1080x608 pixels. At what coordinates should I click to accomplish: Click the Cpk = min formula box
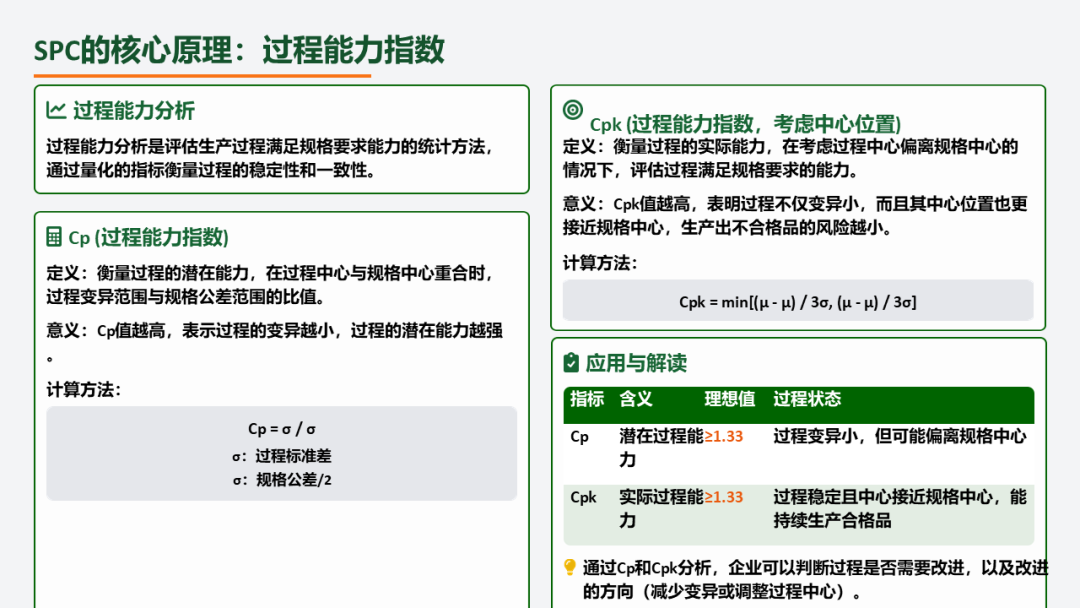click(x=797, y=301)
